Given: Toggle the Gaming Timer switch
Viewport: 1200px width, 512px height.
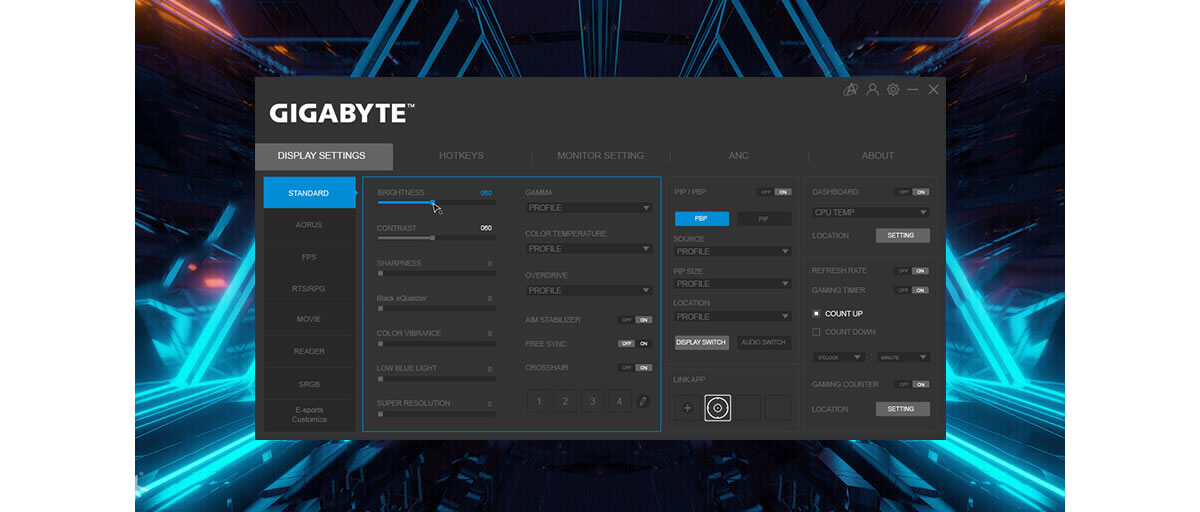Looking at the screenshot, I should 912,290.
